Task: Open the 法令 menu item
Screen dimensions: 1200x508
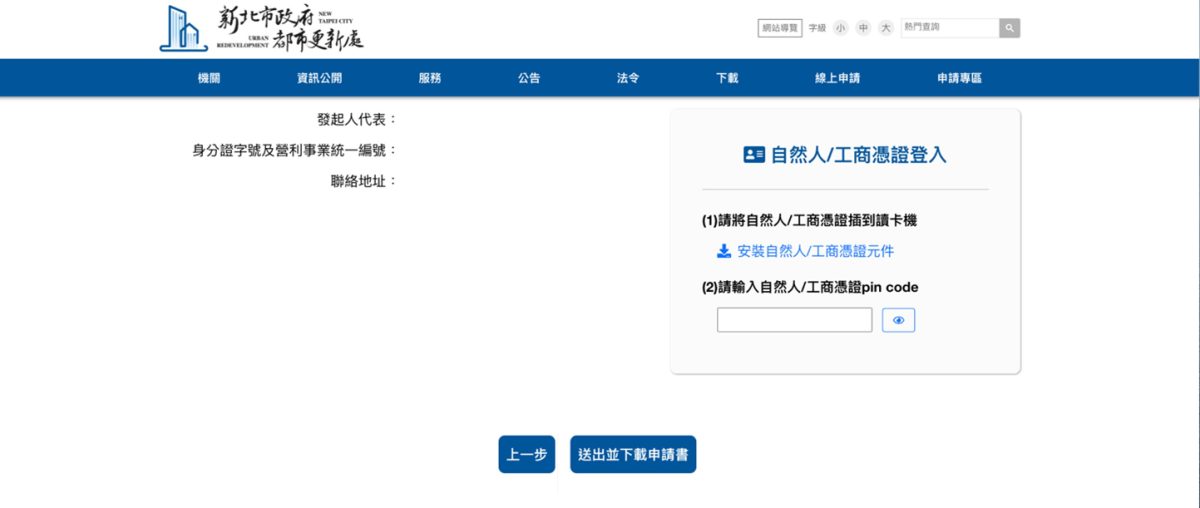Action: point(628,78)
